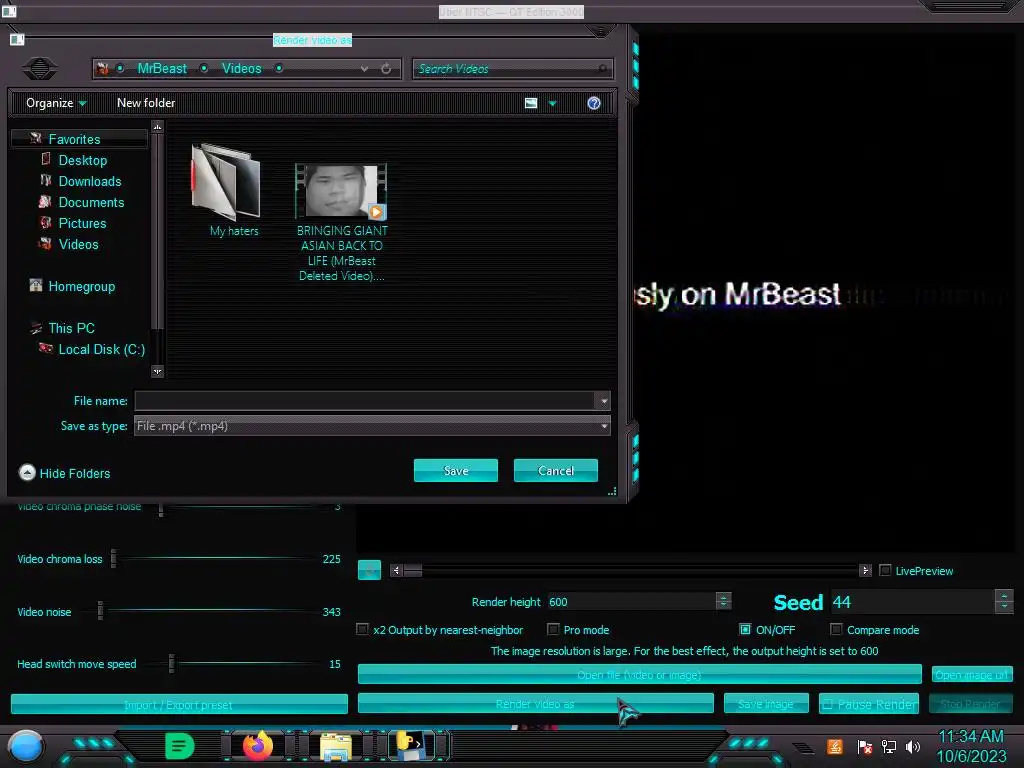Click navigation pane scrollbar up arrow
Image resolution: width=1024 pixels, height=768 pixels.
(157, 127)
